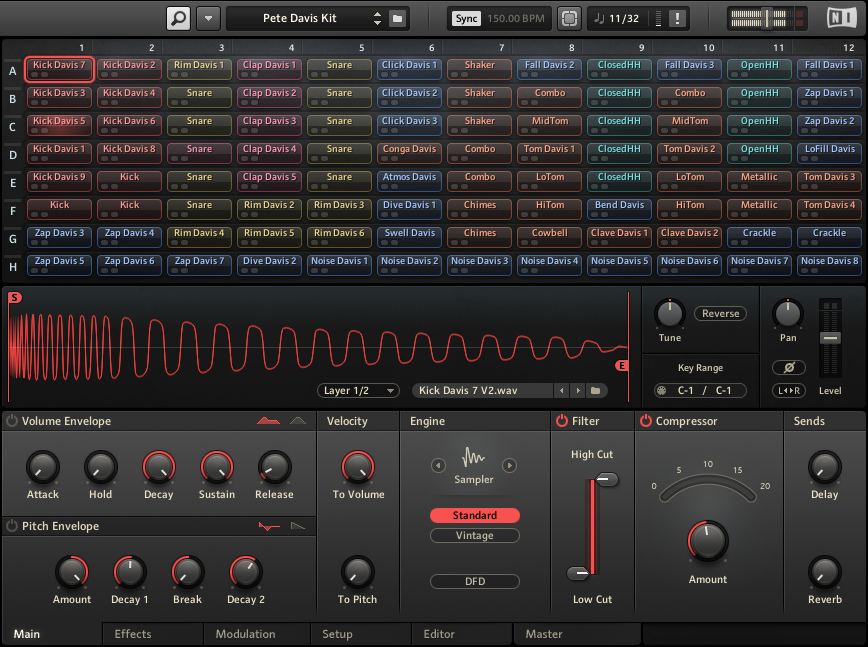Choose the outline volume envelope shape icon
Screen dimensions: 868x647
click(298, 421)
